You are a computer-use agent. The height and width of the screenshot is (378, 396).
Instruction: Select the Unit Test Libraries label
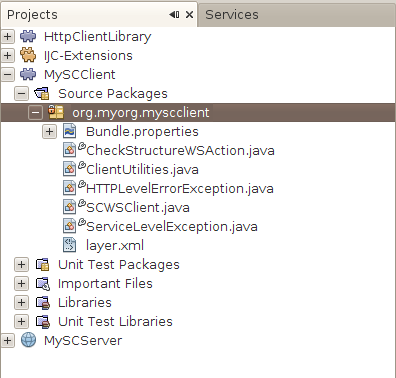[x=115, y=322]
